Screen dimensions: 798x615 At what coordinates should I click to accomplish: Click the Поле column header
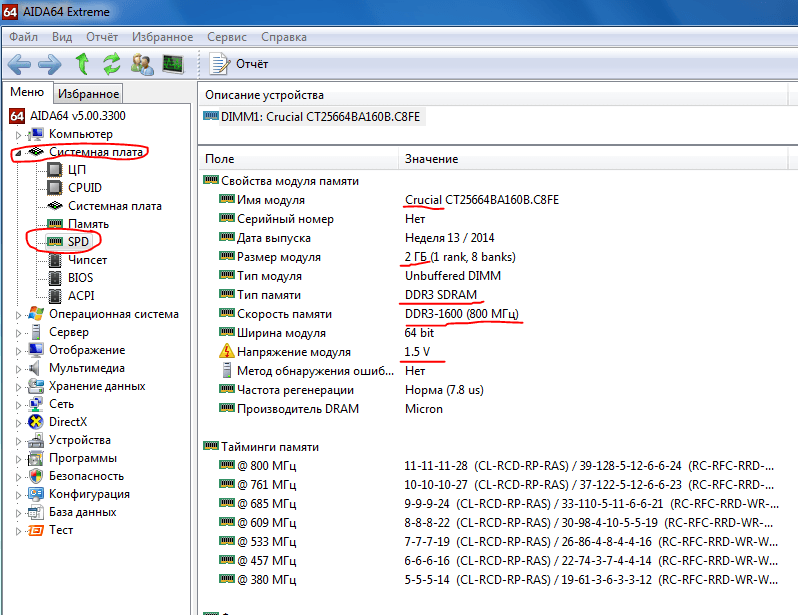[x=299, y=159]
